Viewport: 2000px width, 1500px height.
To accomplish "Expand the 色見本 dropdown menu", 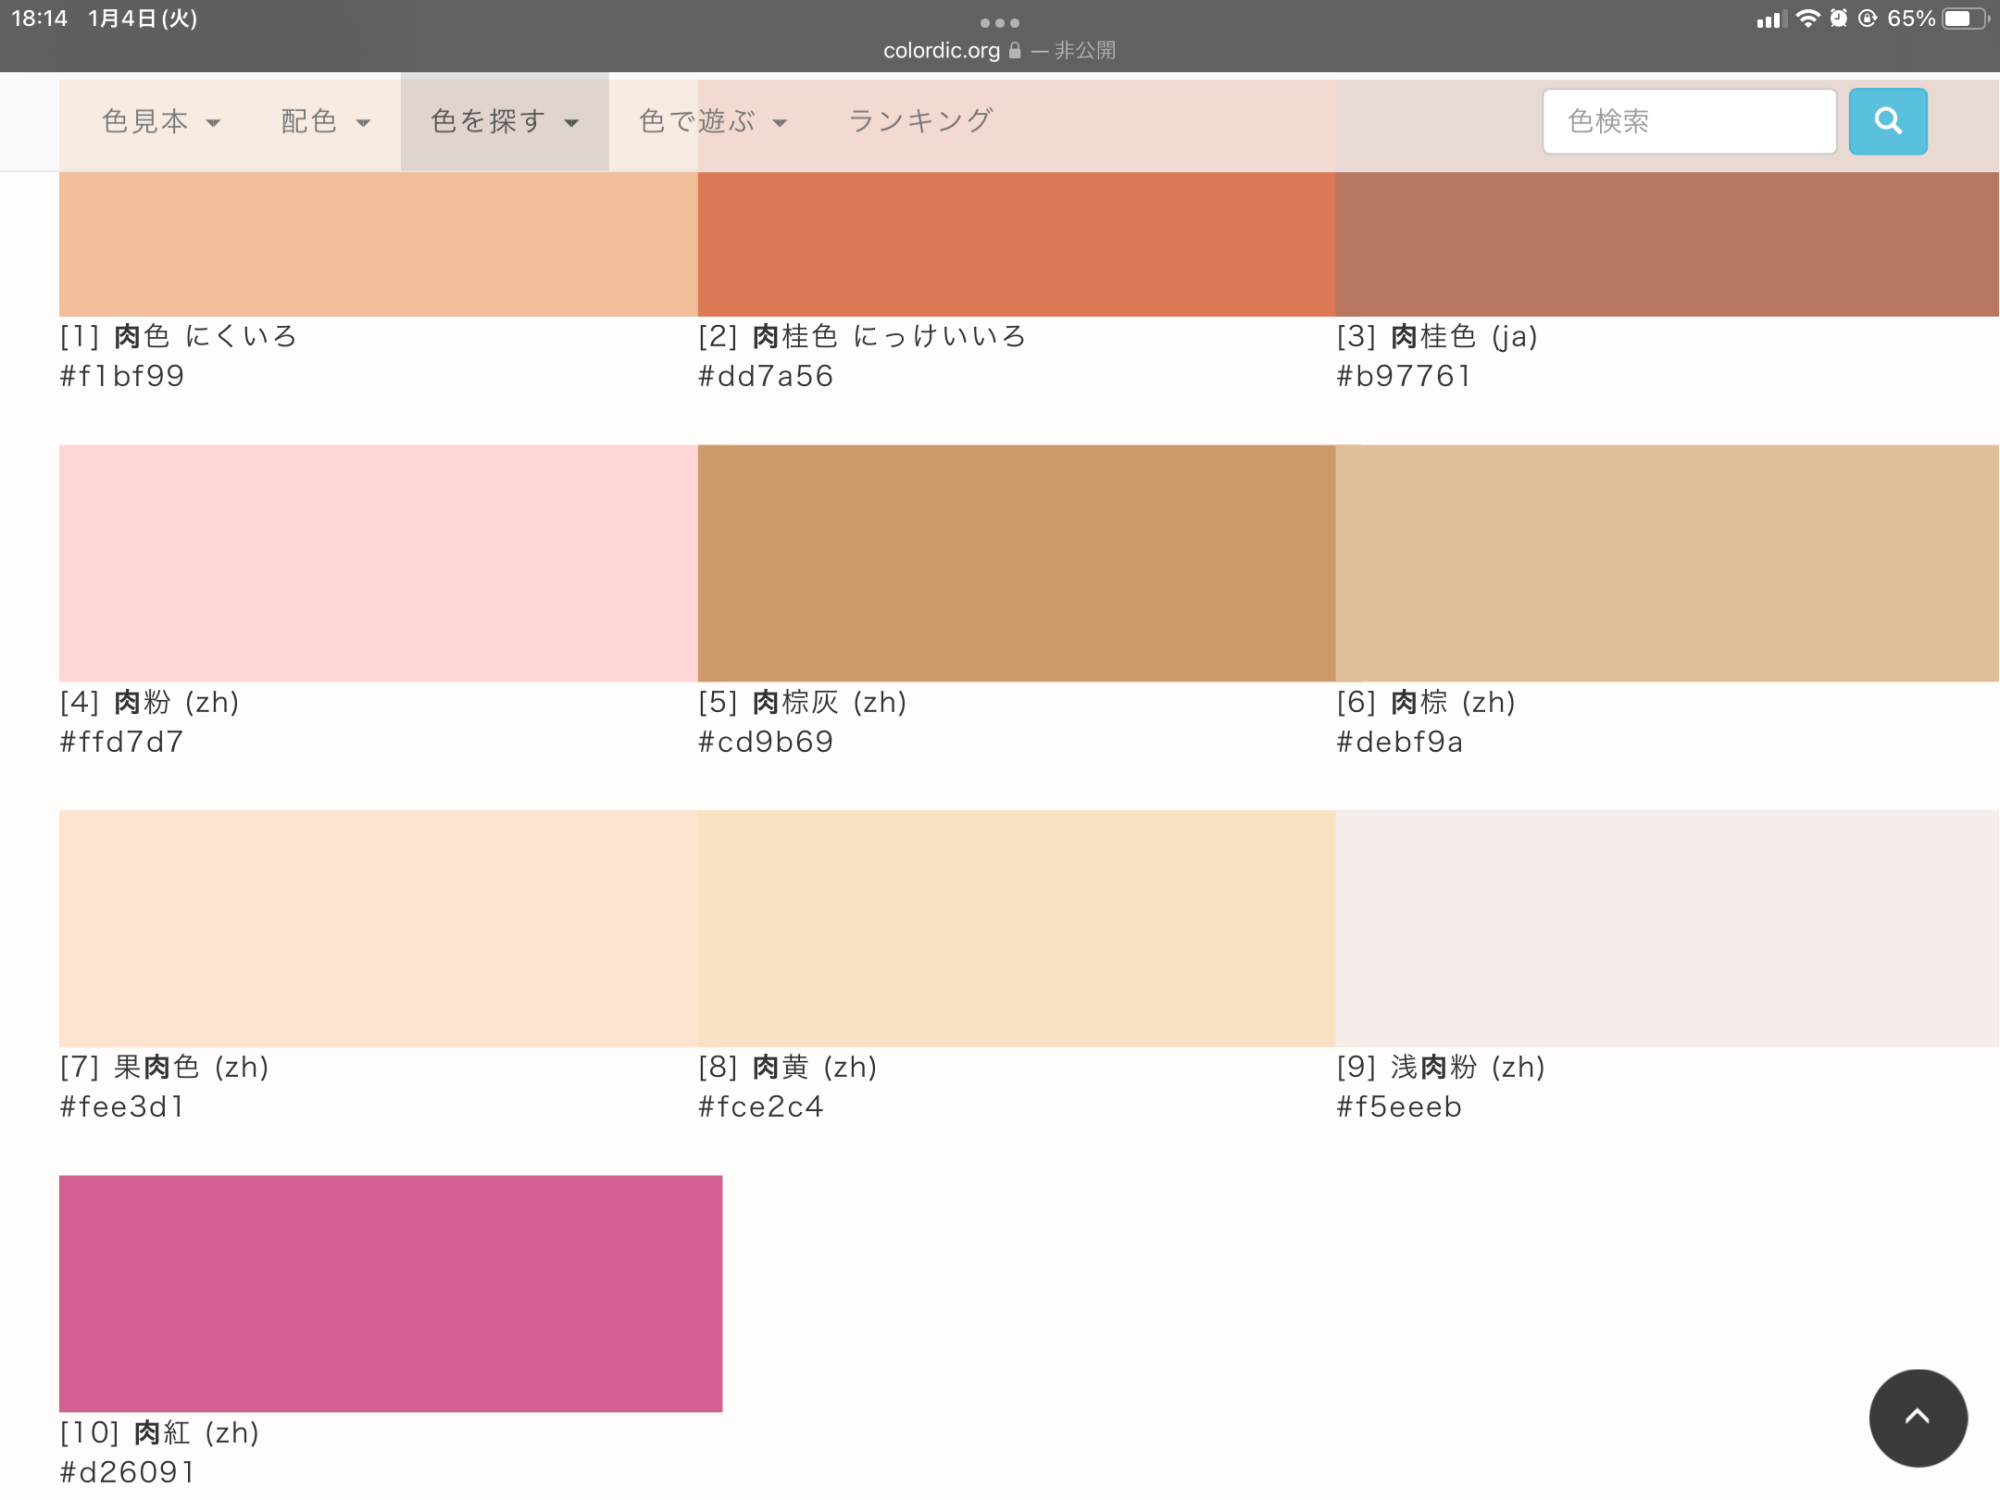I will tap(160, 122).
